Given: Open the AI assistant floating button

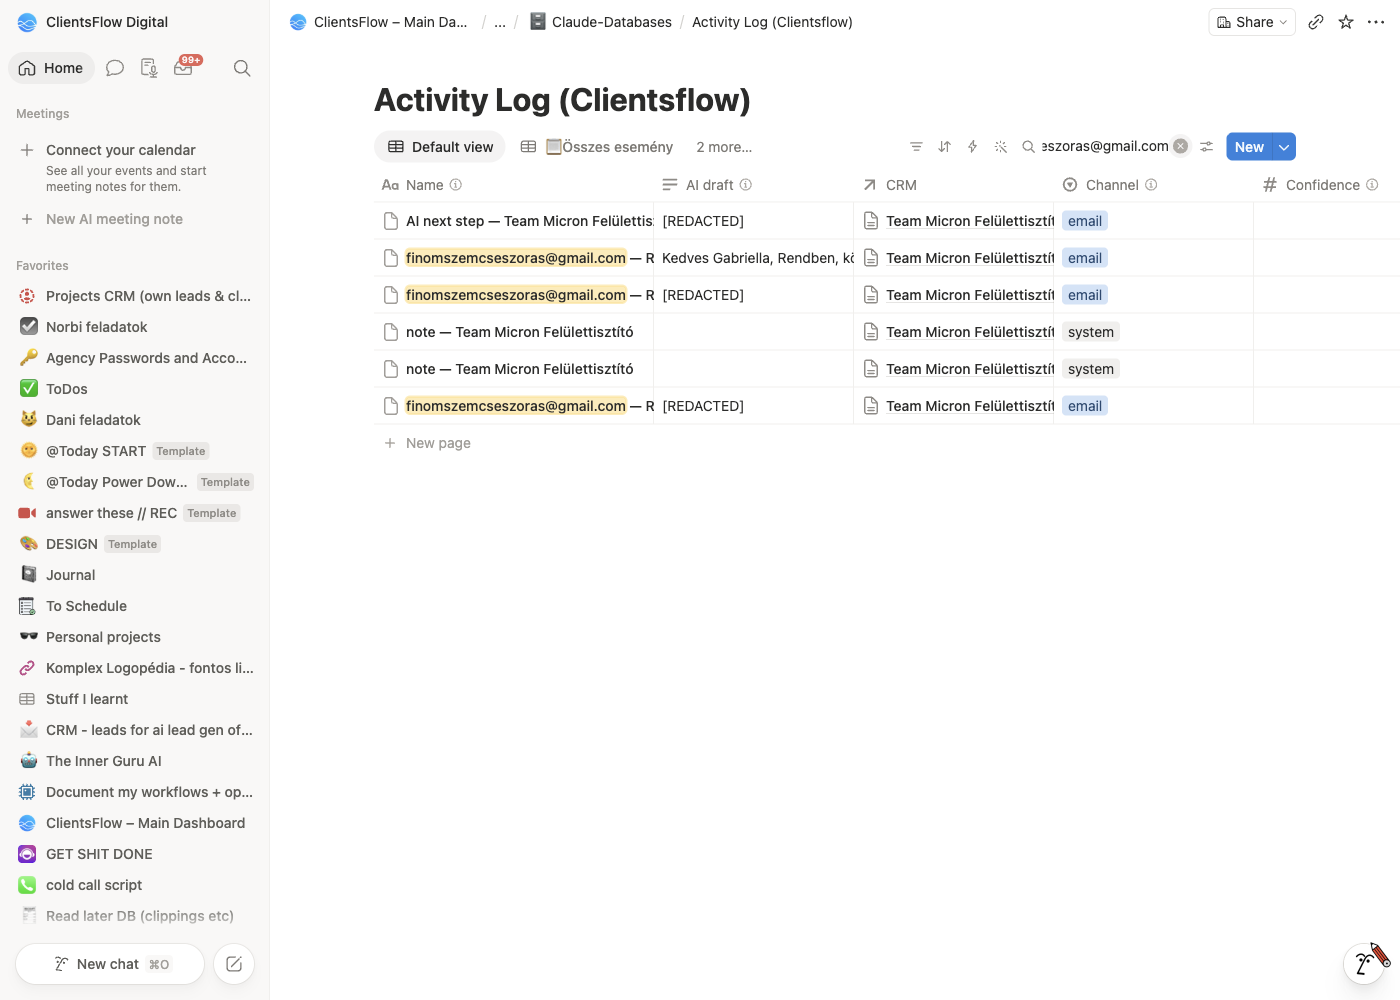Looking at the screenshot, I should click(x=1364, y=963).
